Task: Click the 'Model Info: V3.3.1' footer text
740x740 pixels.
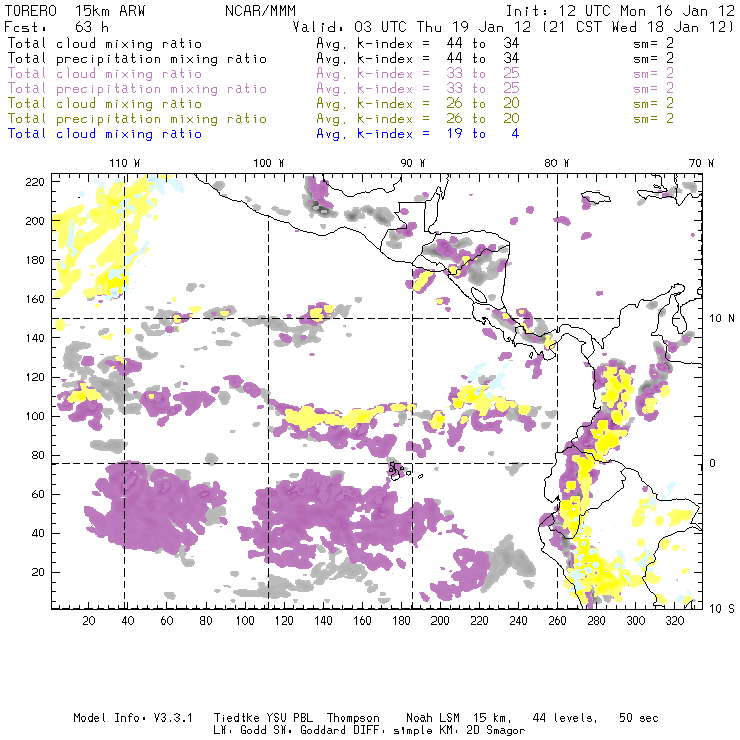Action: pyautogui.click(x=133, y=718)
